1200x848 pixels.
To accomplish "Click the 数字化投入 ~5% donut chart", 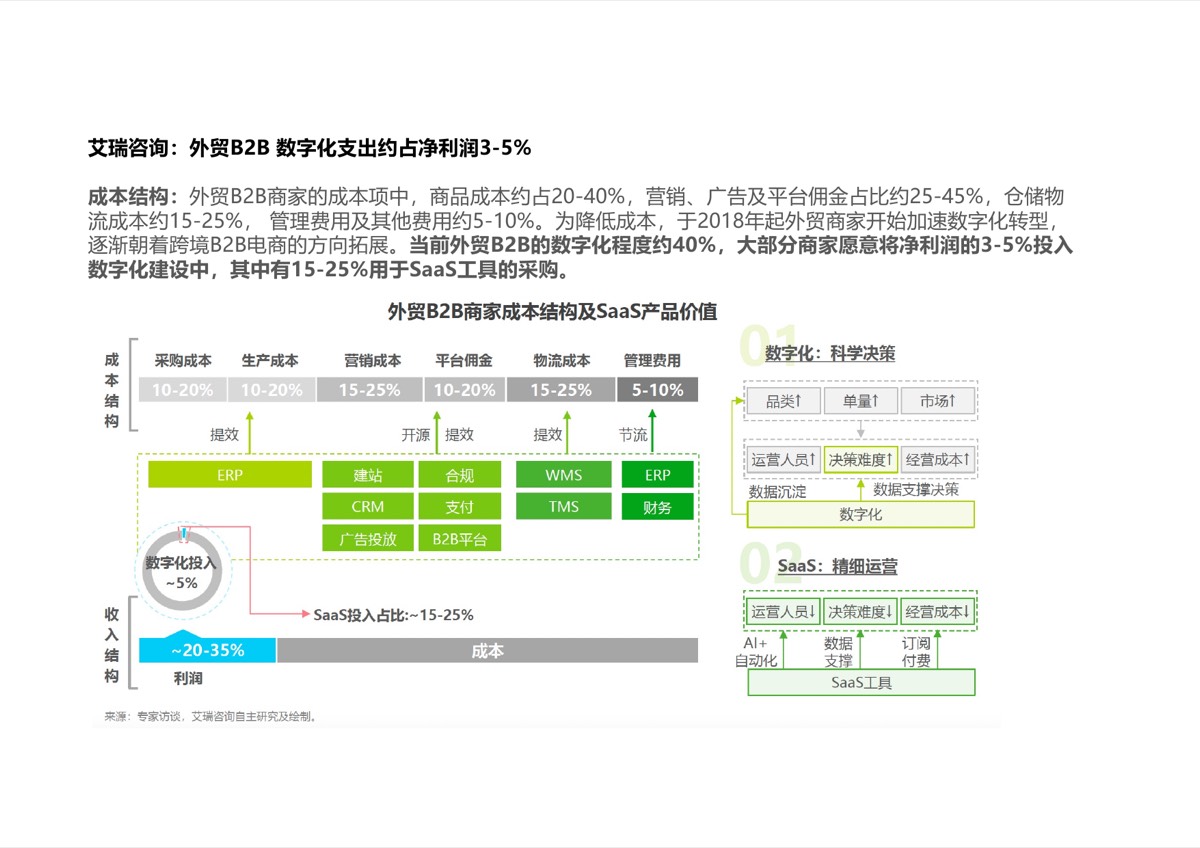I will (181, 572).
